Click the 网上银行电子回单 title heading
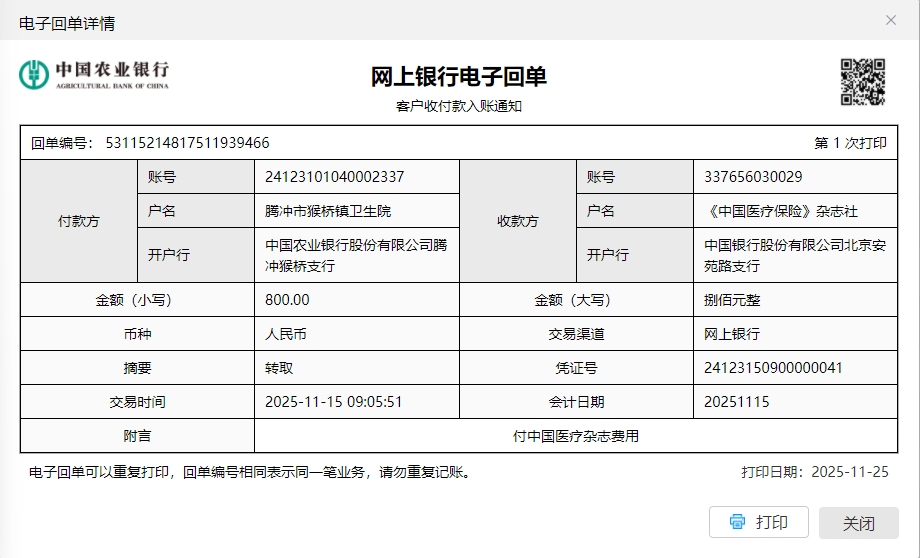The height and width of the screenshot is (558, 920). (x=459, y=77)
